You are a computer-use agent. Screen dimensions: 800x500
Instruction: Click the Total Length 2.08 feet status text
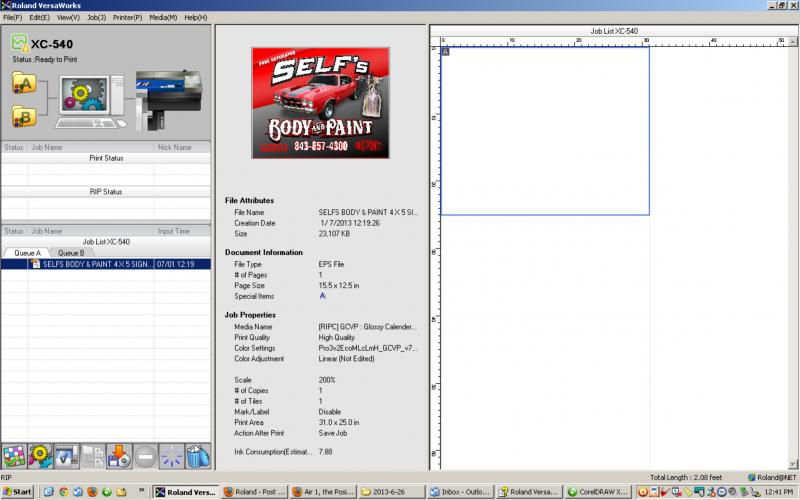click(x=686, y=478)
